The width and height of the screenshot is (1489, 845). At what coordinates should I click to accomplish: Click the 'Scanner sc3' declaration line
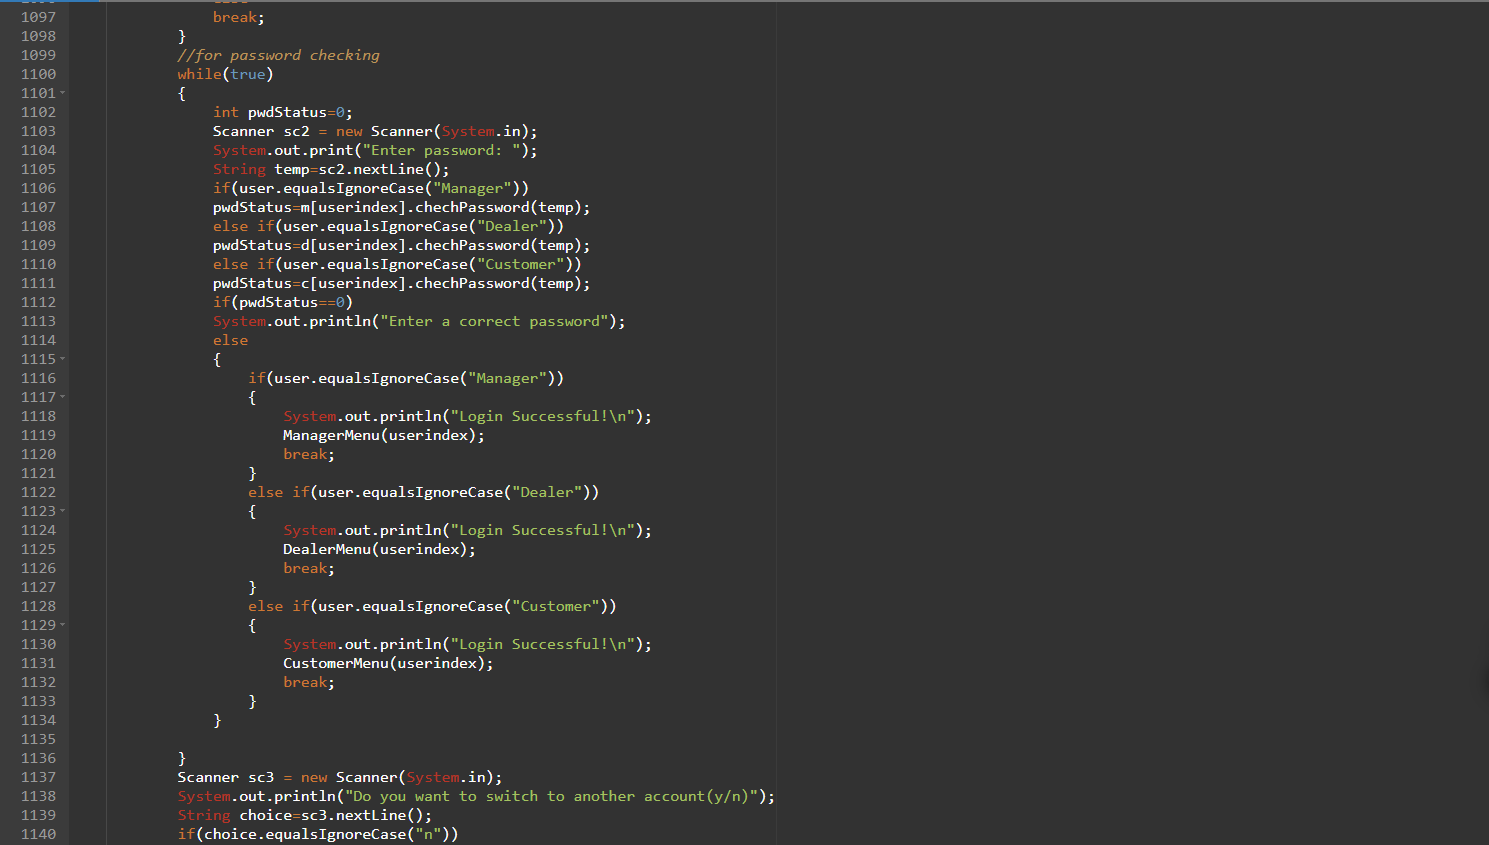click(x=340, y=777)
